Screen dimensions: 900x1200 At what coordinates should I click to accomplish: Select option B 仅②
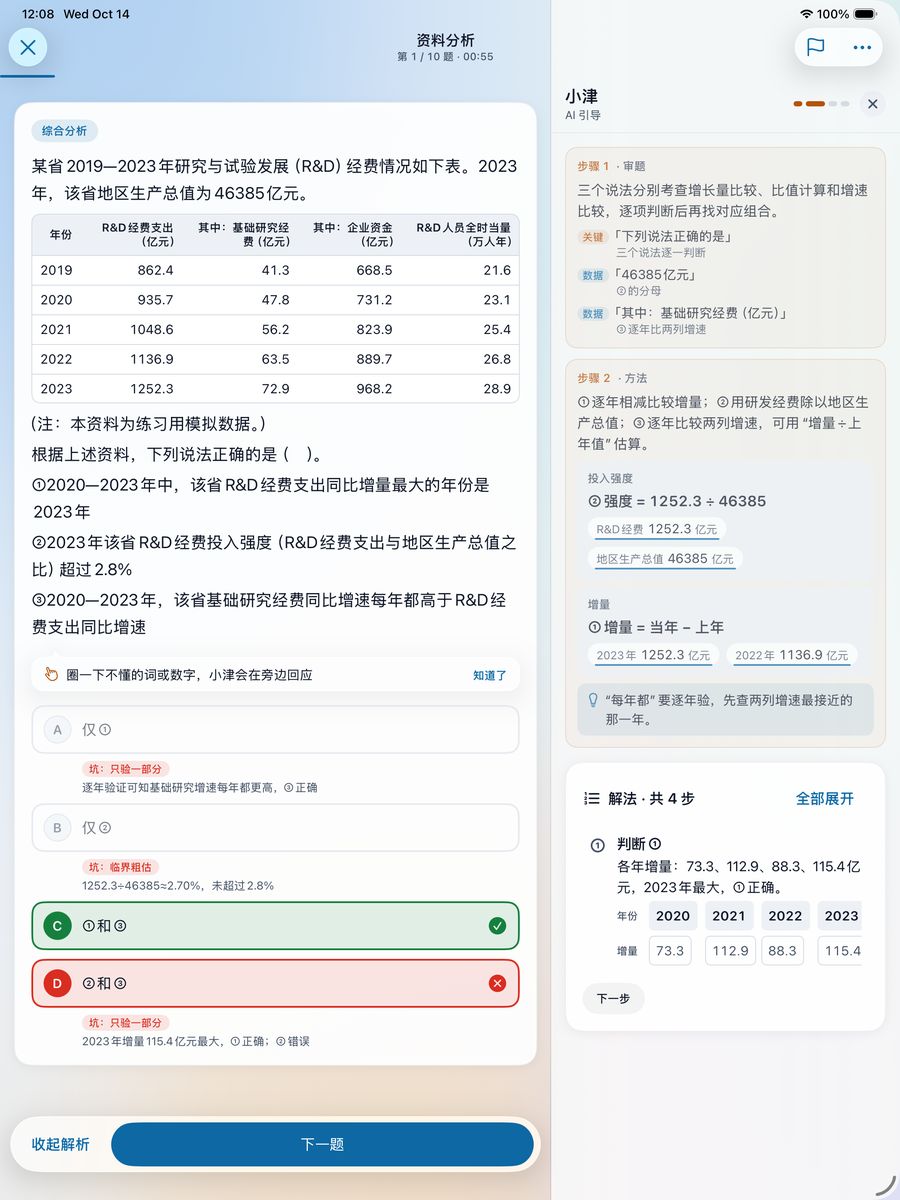(x=275, y=828)
